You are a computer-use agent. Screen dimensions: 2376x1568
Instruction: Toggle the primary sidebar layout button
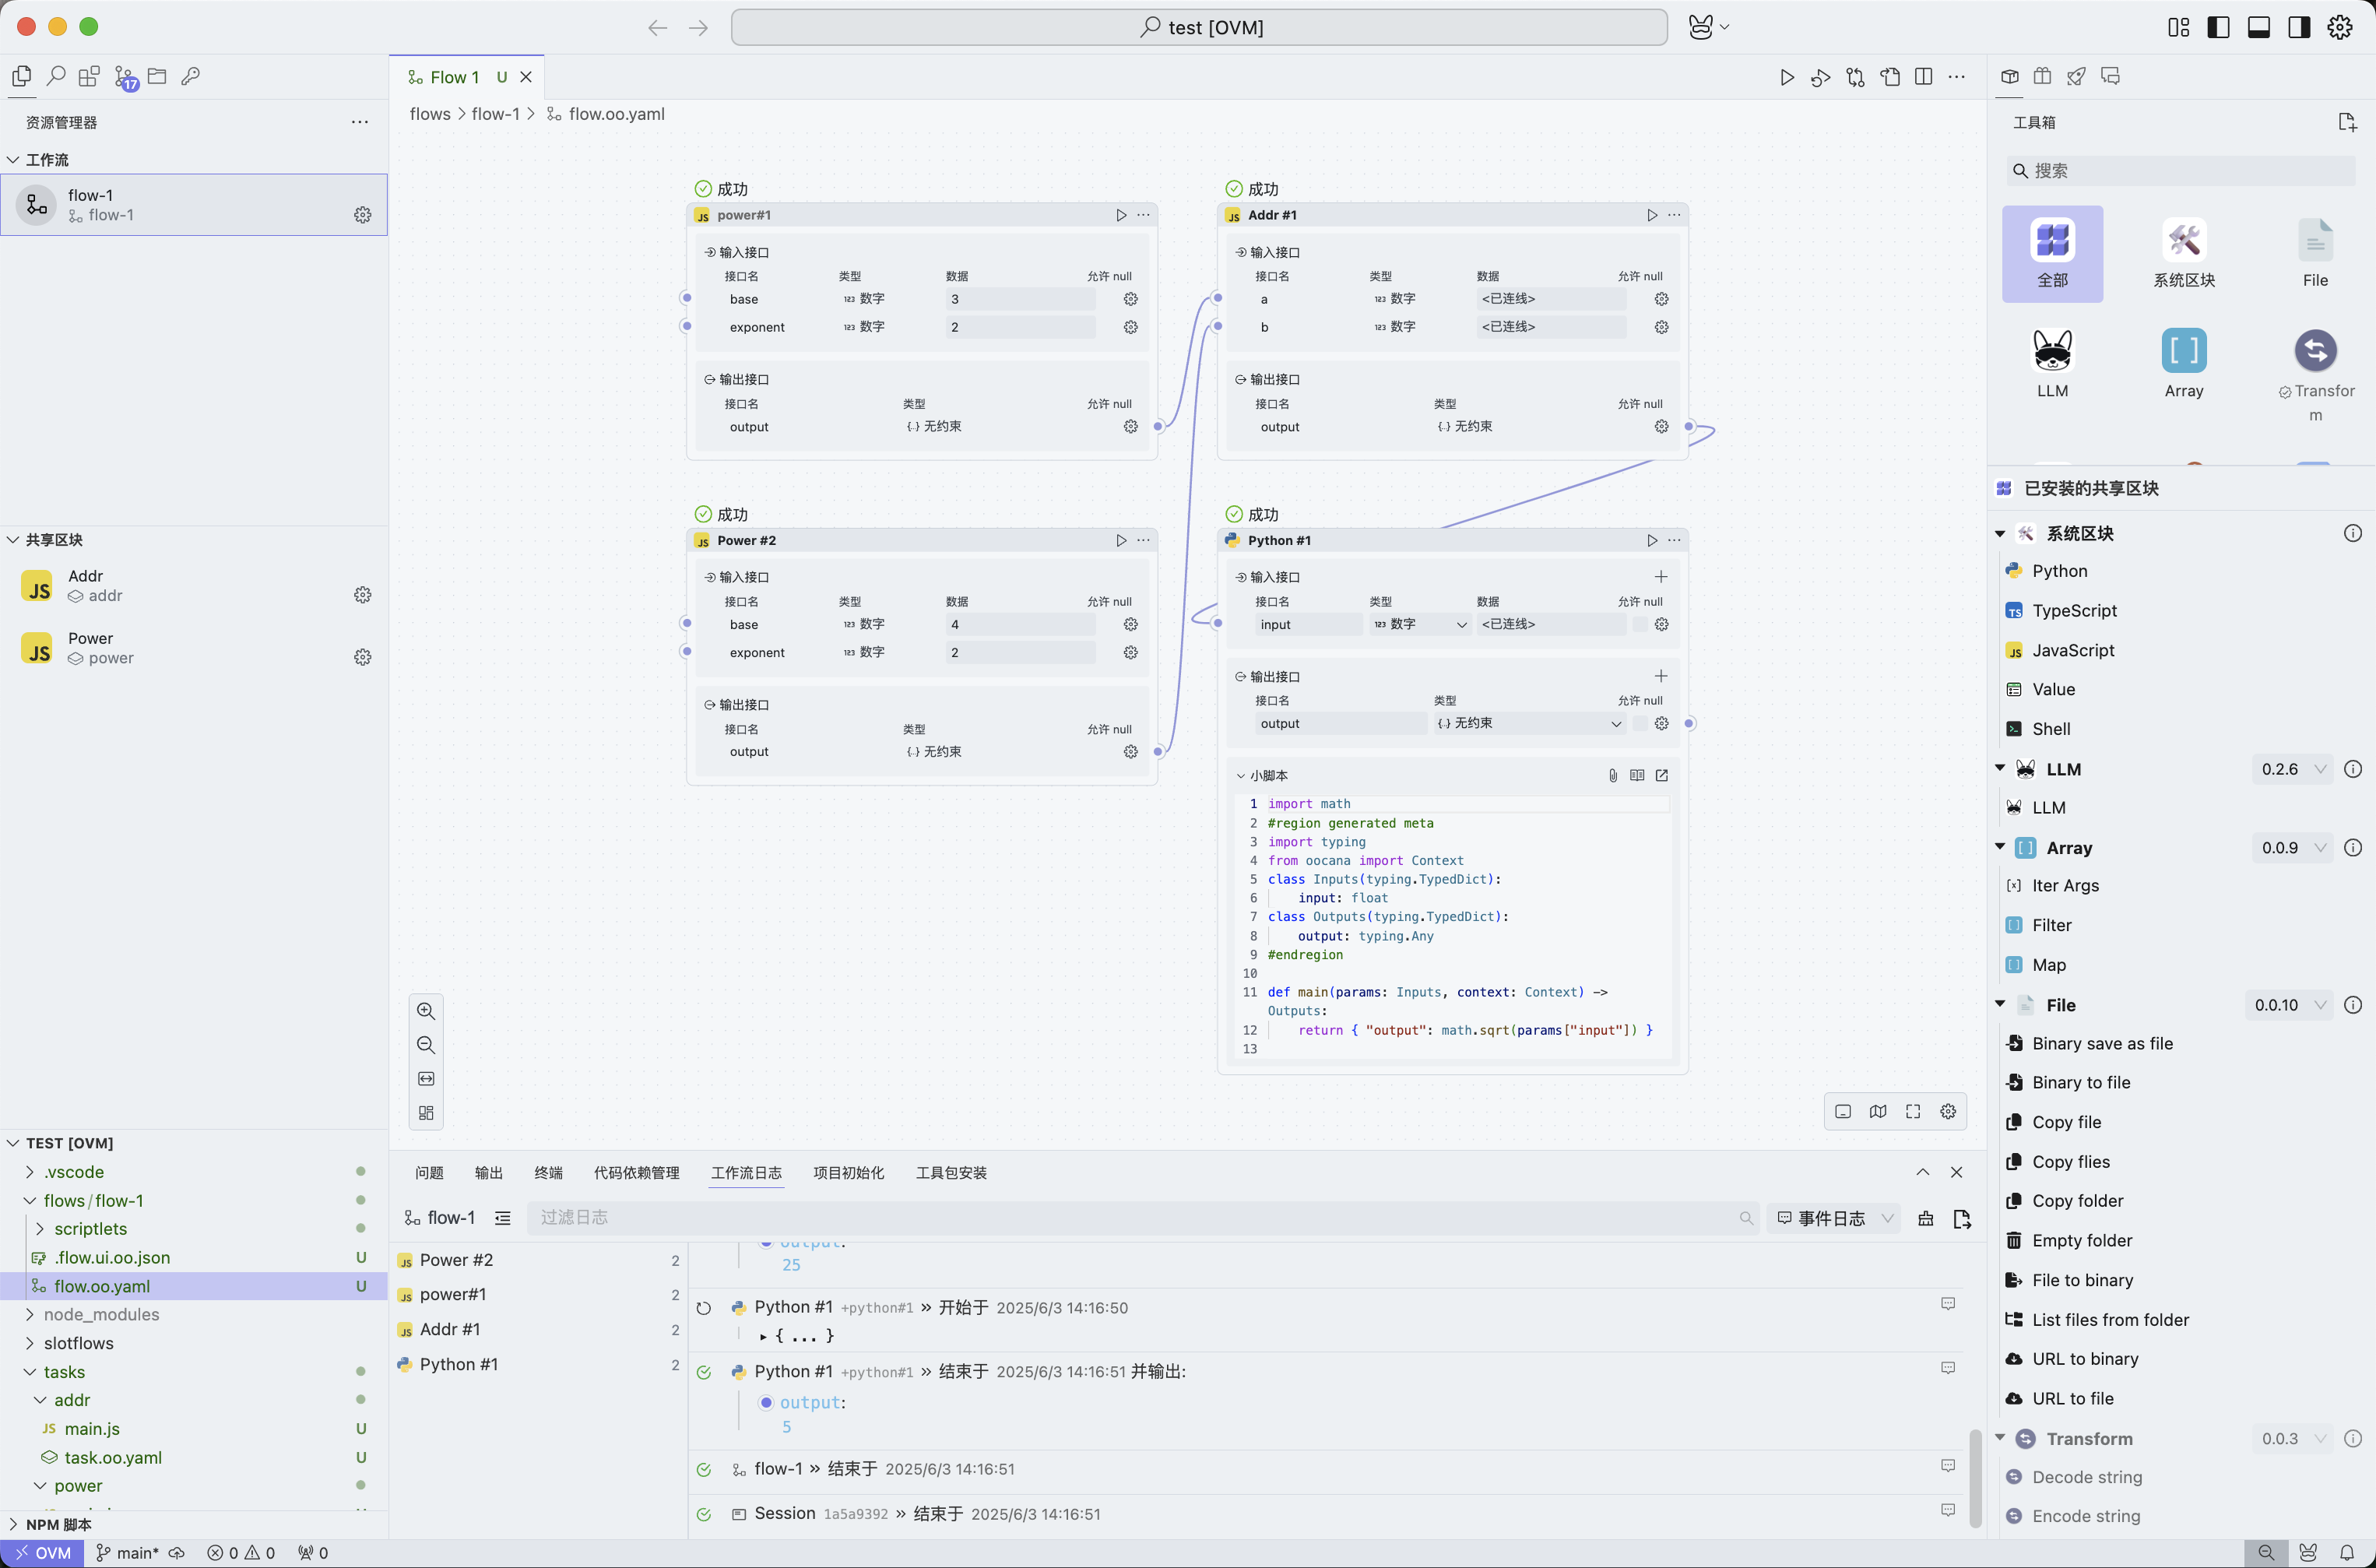click(2218, 27)
